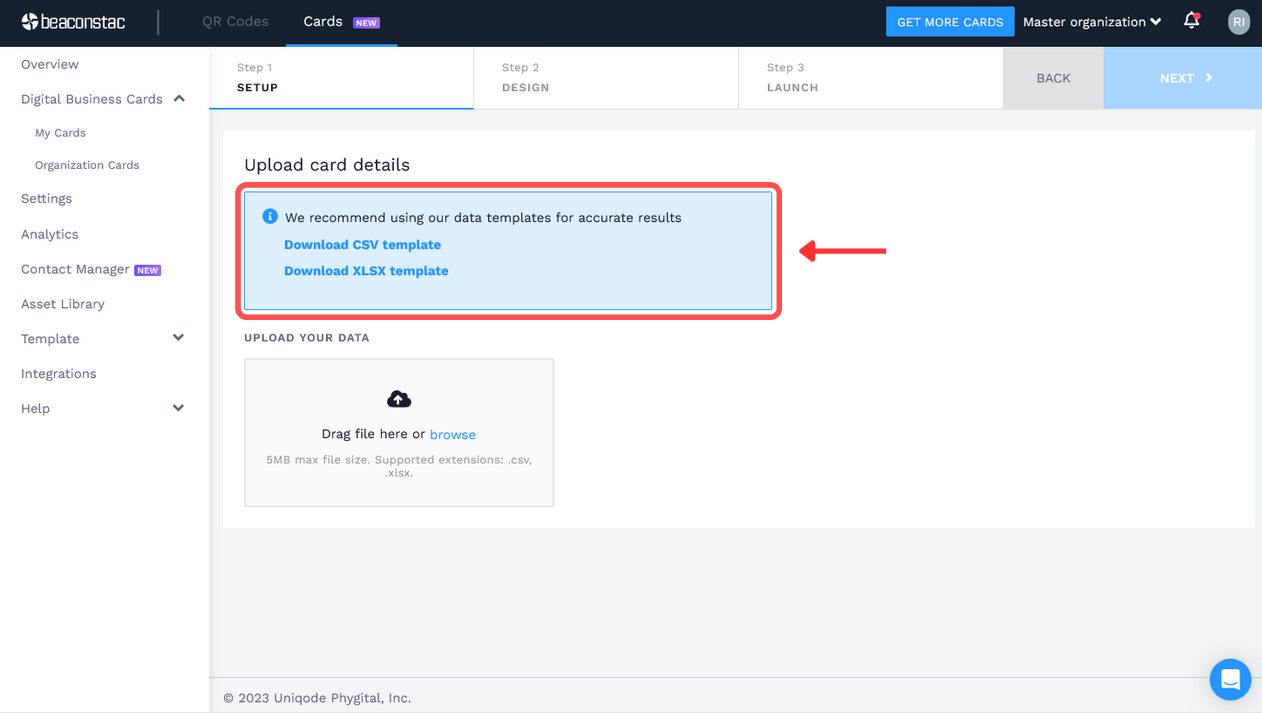Open Contact Manager in the sidebar
The image size is (1262, 713).
click(x=75, y=269)
